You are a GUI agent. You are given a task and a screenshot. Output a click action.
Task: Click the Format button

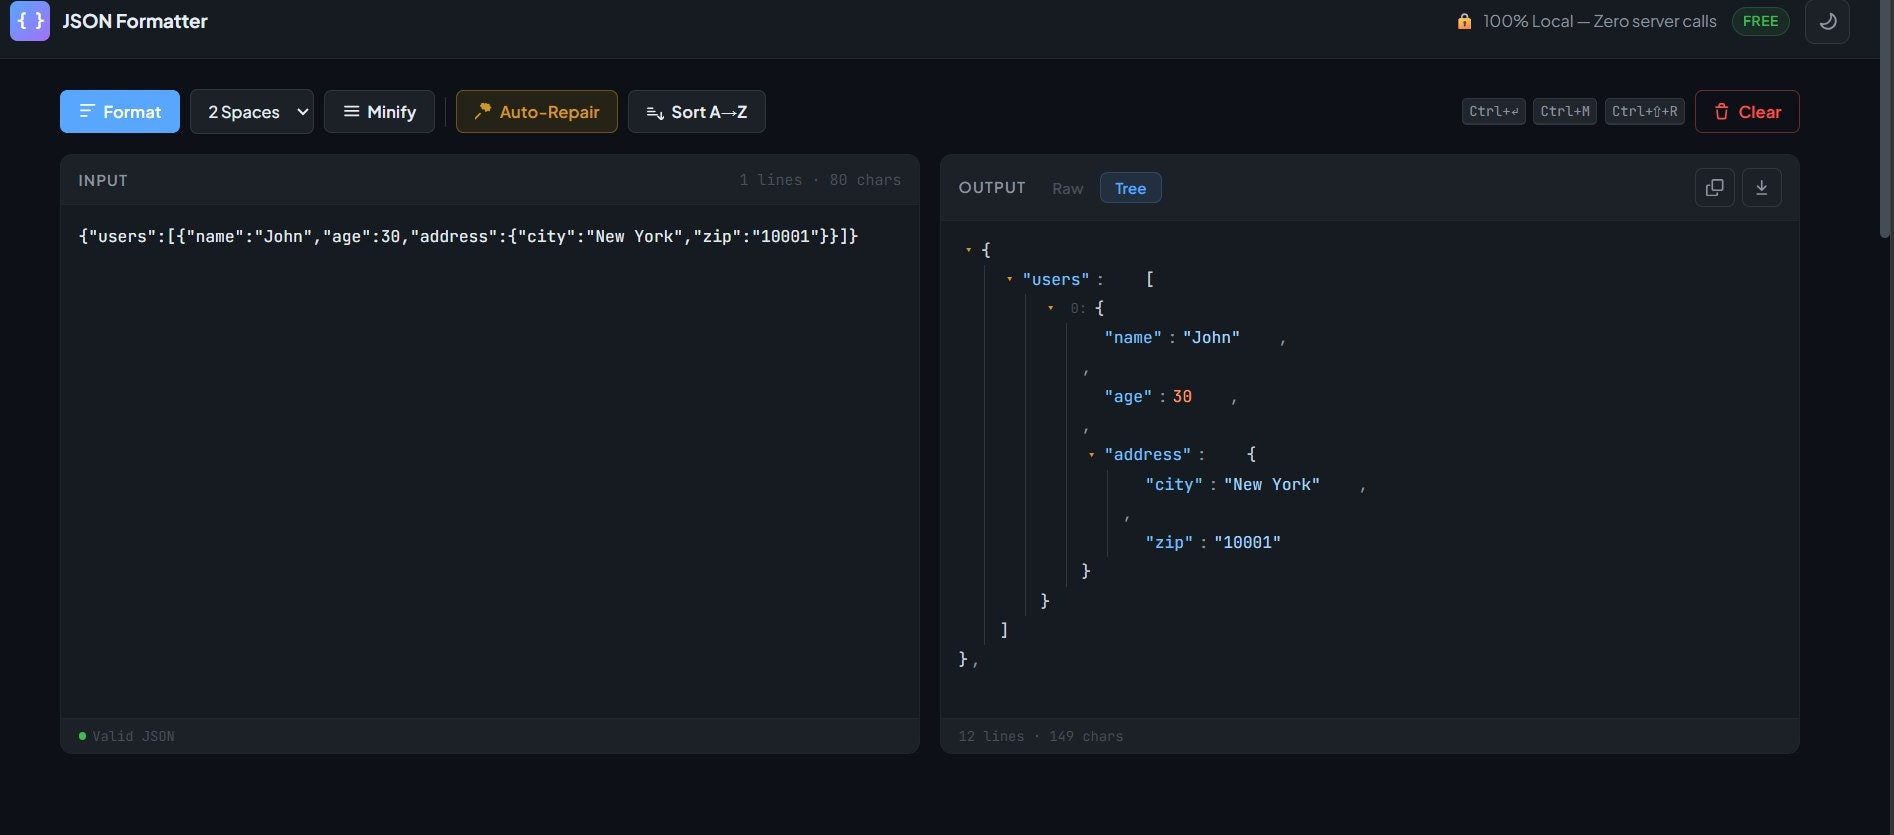(x=120, y=112)
